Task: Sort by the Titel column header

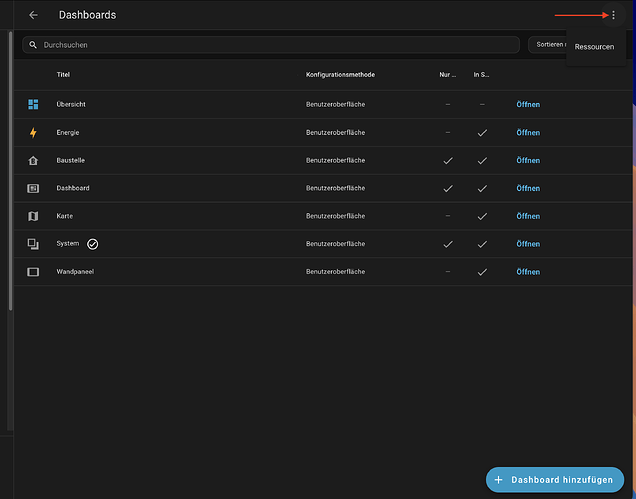Action: coord(63,74)
